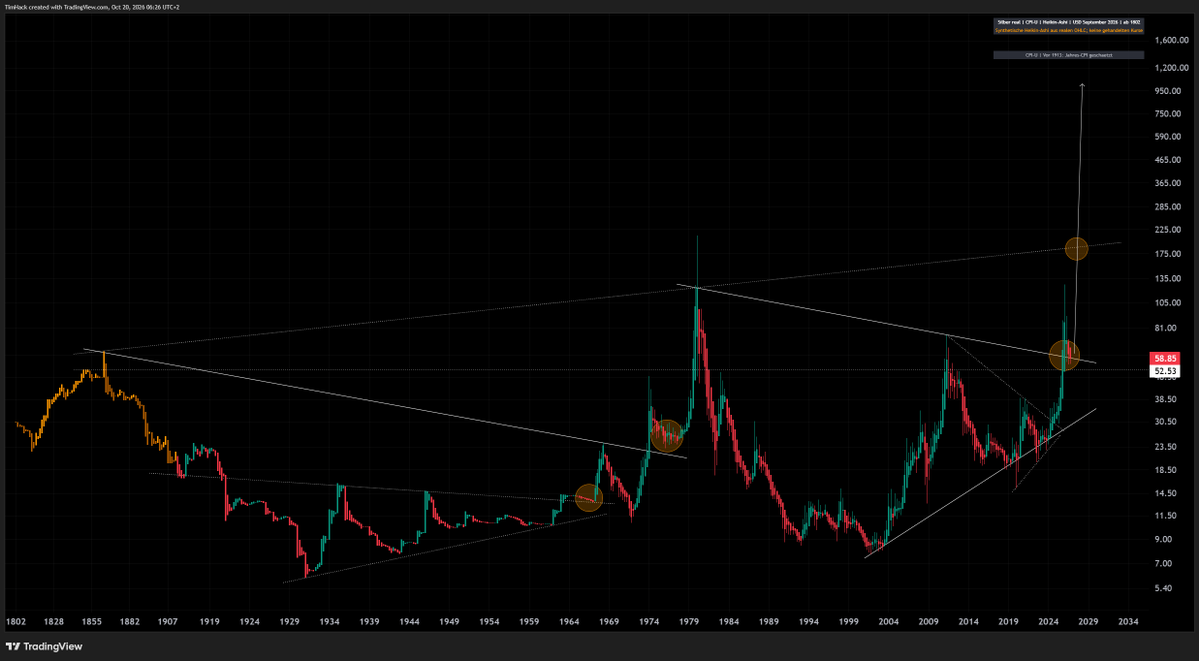Click the 'Silber real | CPI-U | Heikin-Ashi' title label

1068,22
